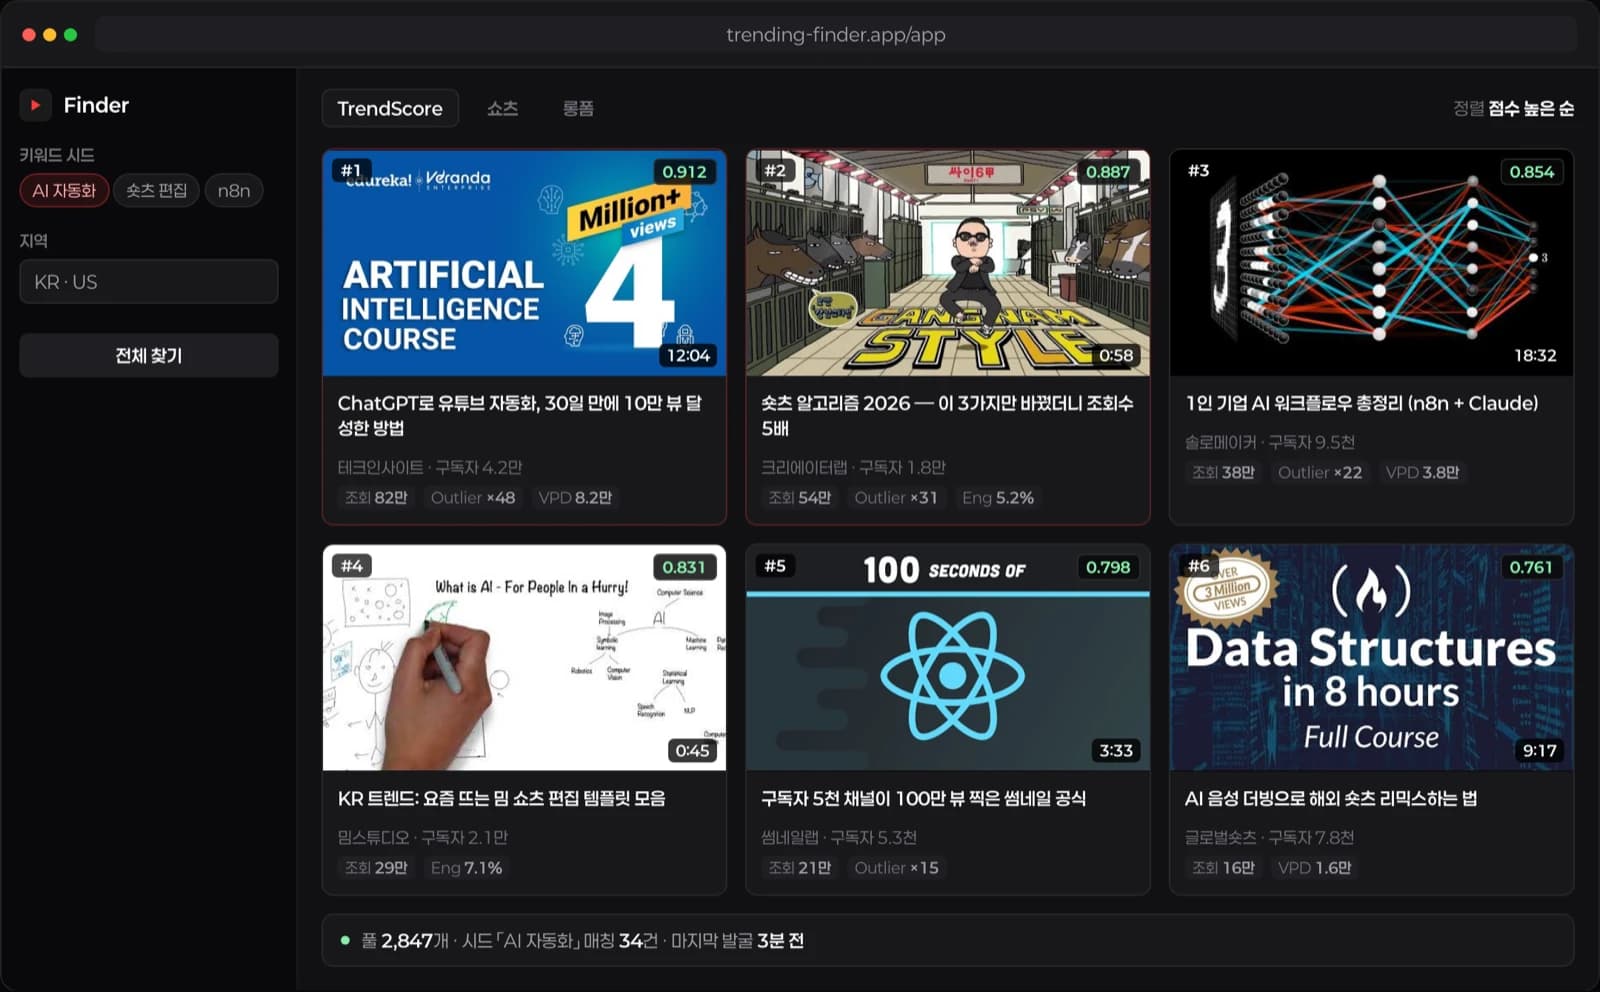Switch to the 롱폼 tab
The height and width of the screenshot is (992, 1600).
578,108
